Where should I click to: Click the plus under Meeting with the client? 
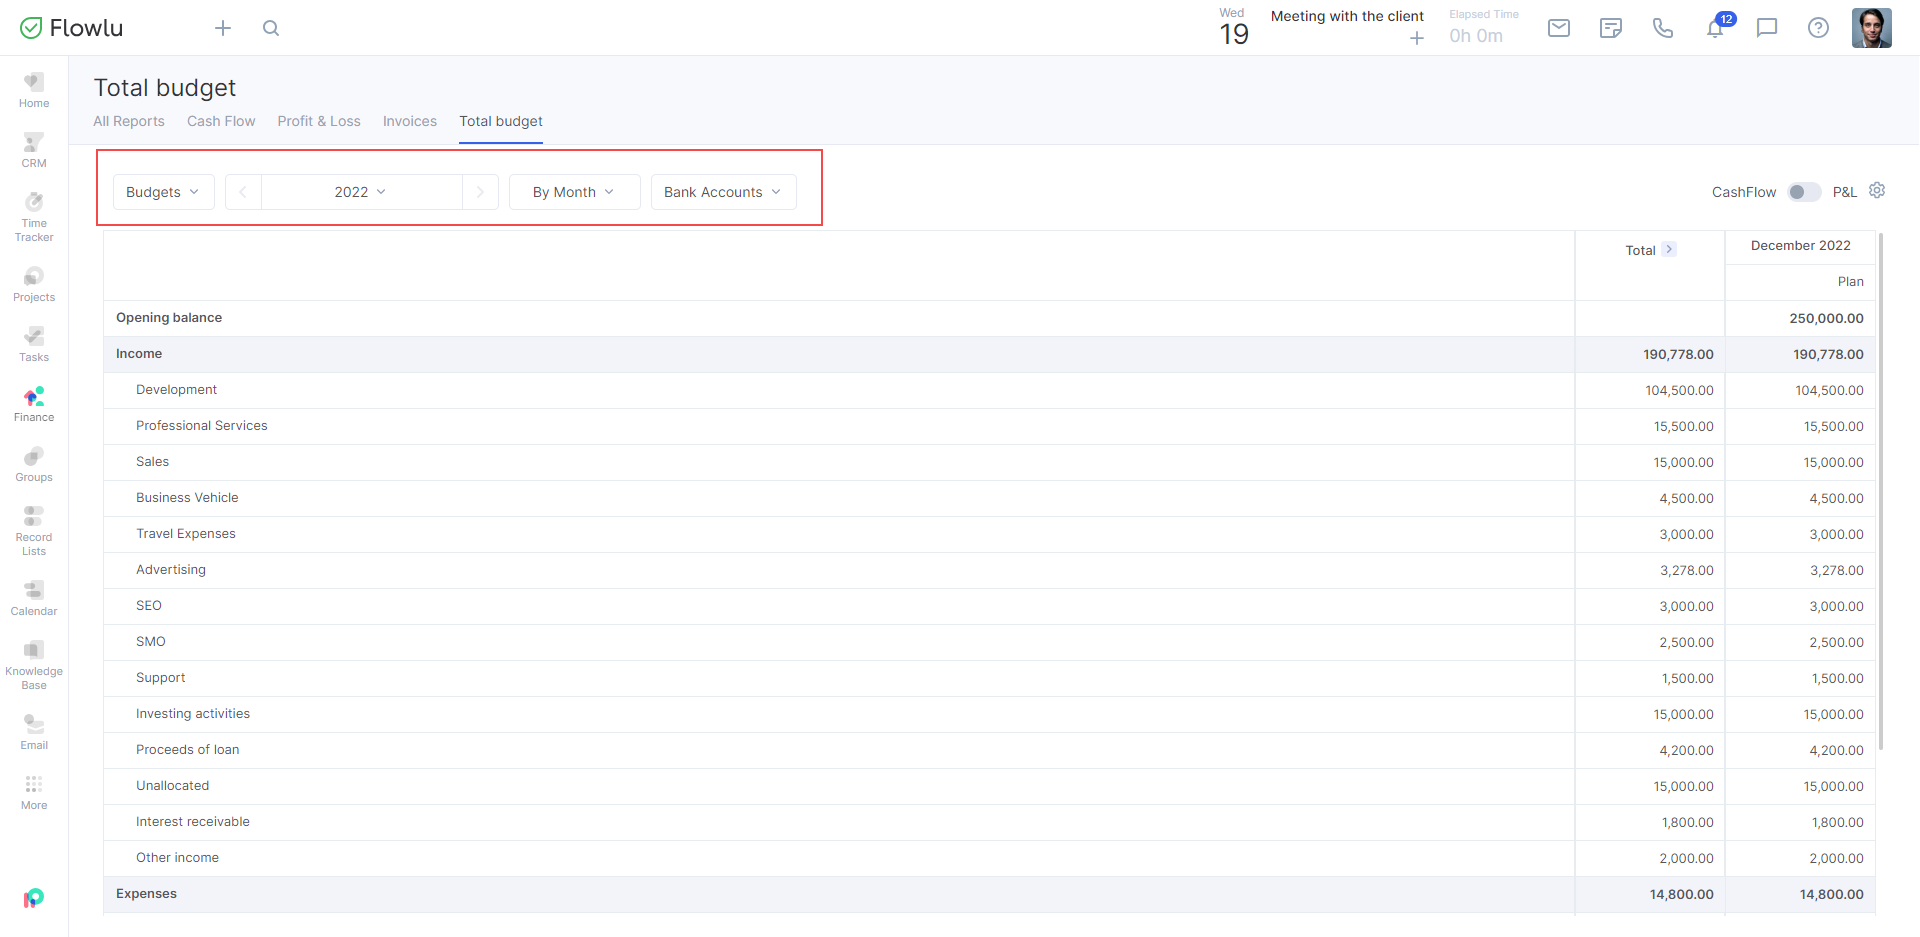coord(1417,39)
